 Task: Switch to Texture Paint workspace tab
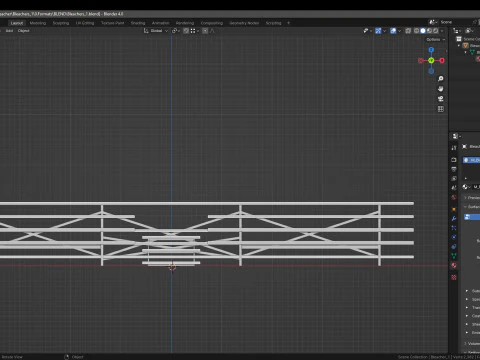click(112, 23)
